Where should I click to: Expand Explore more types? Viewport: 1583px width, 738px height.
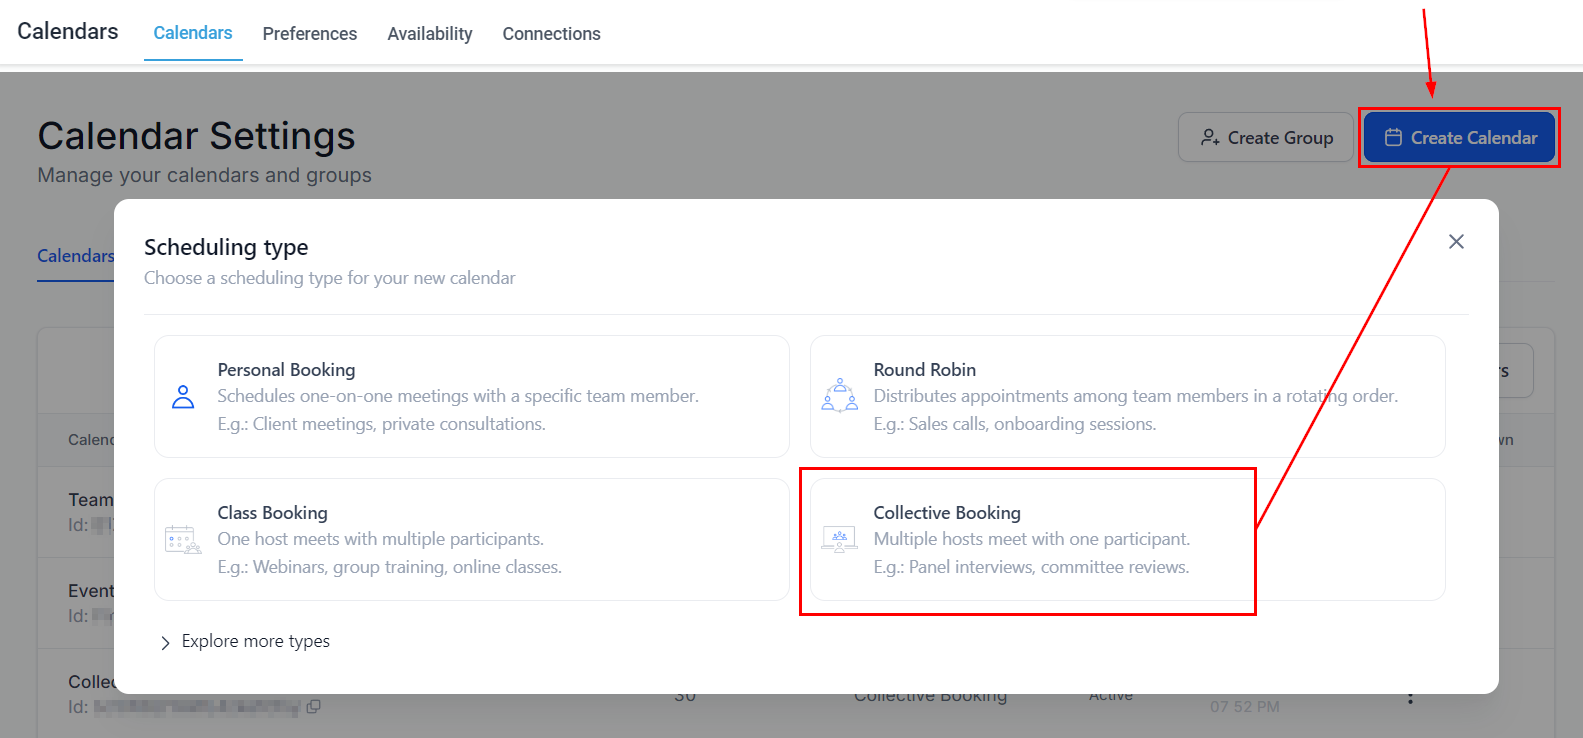255,642
